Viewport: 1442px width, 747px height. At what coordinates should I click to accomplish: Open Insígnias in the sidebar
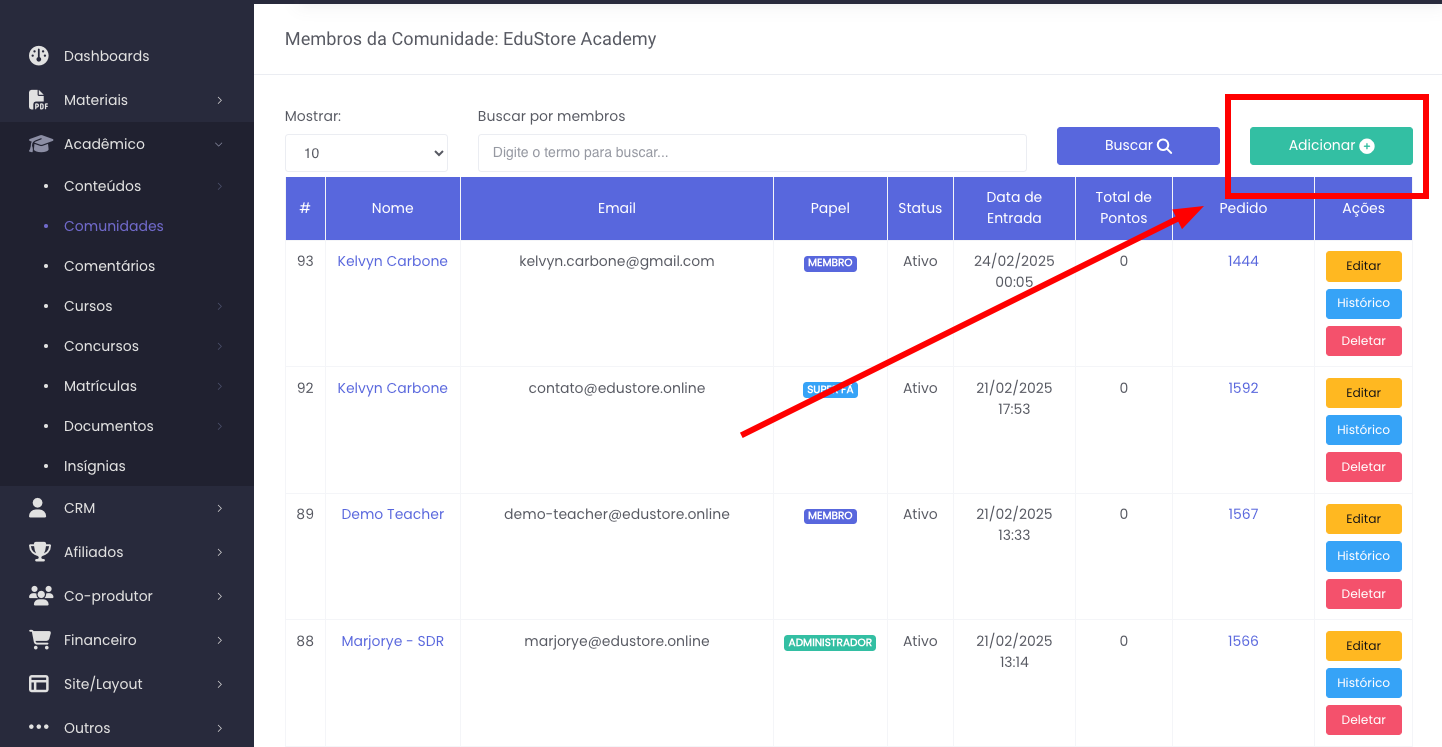click(x=94, y=466)
